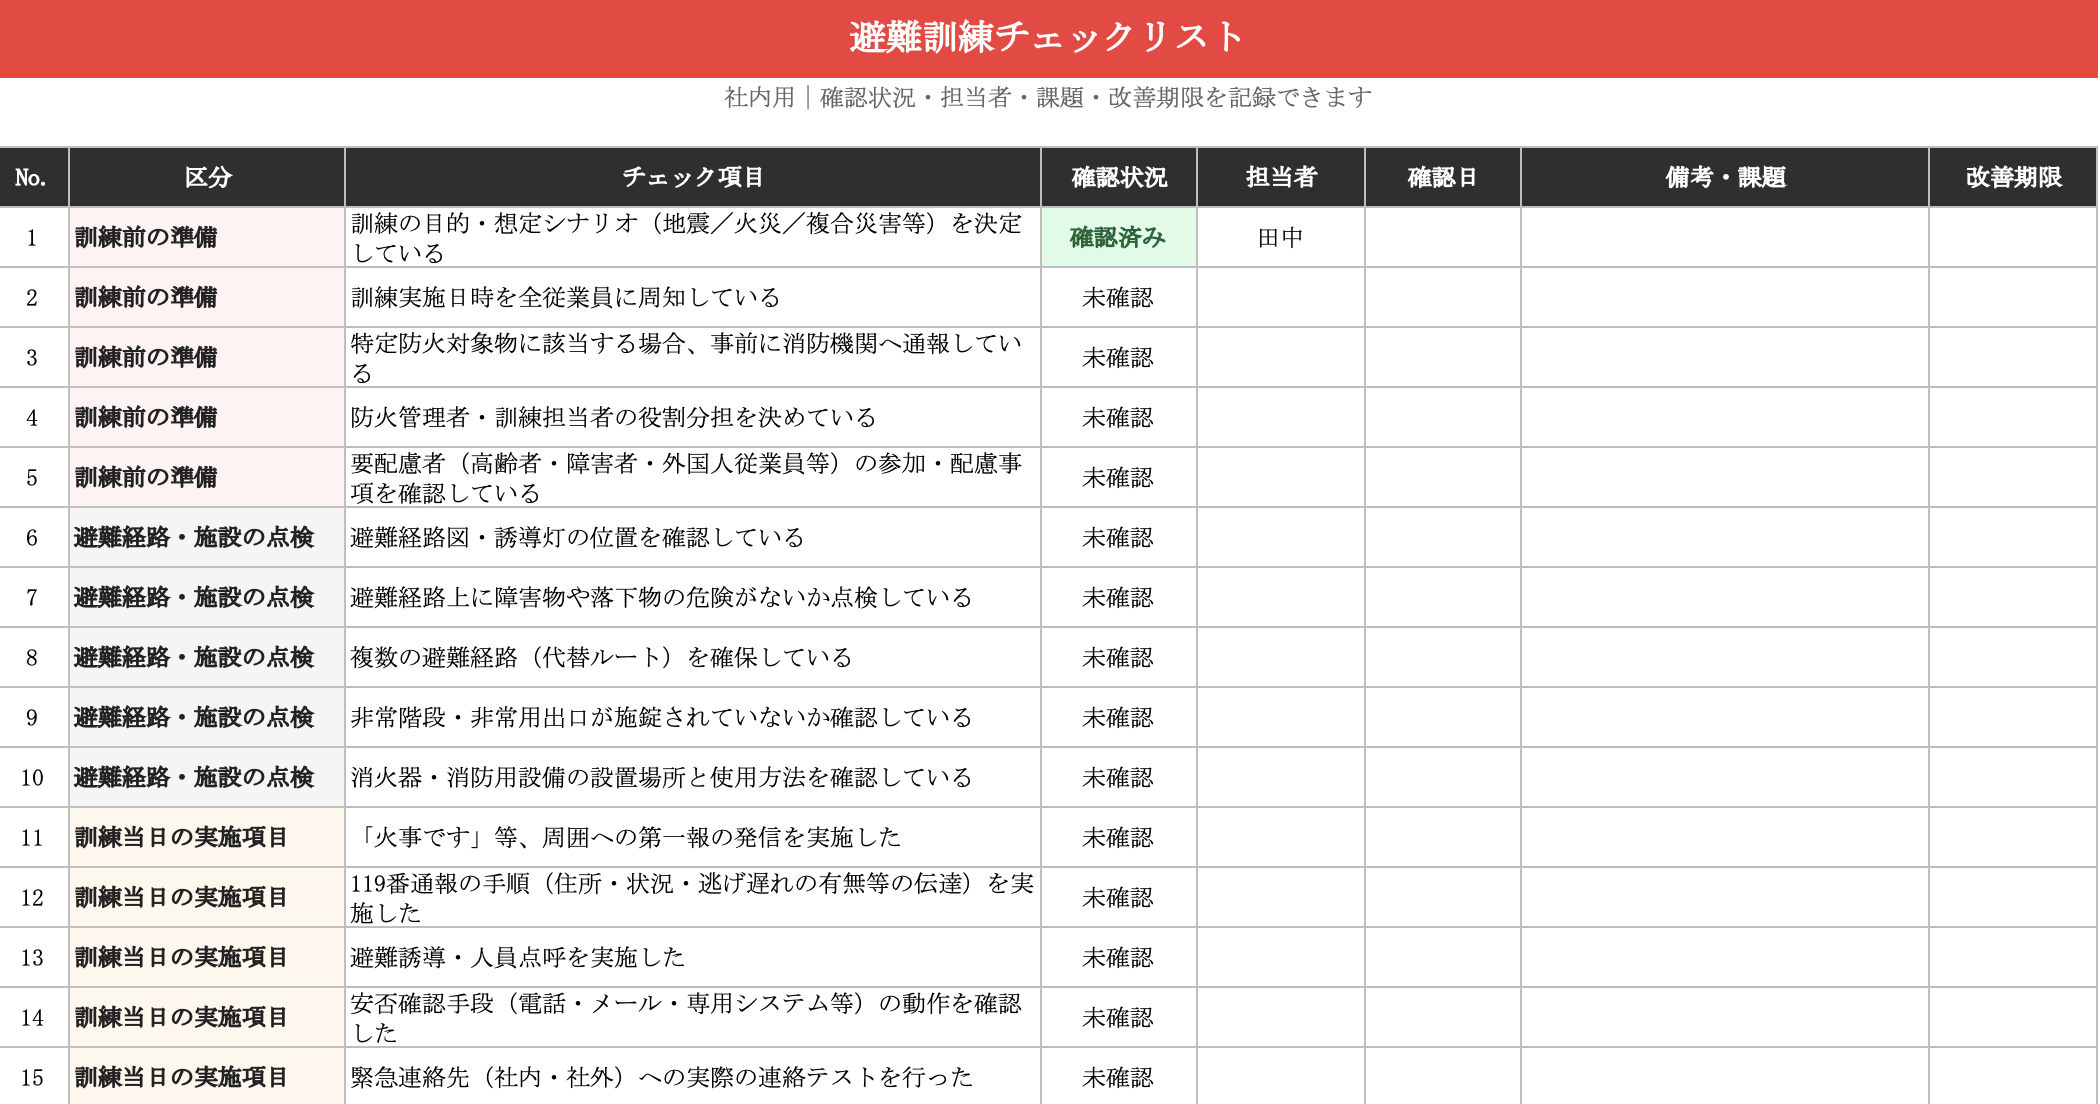The height and width of the screenshot is (1104, 2100).
Task: Select the チェック項目 column header
Action: 692,177
